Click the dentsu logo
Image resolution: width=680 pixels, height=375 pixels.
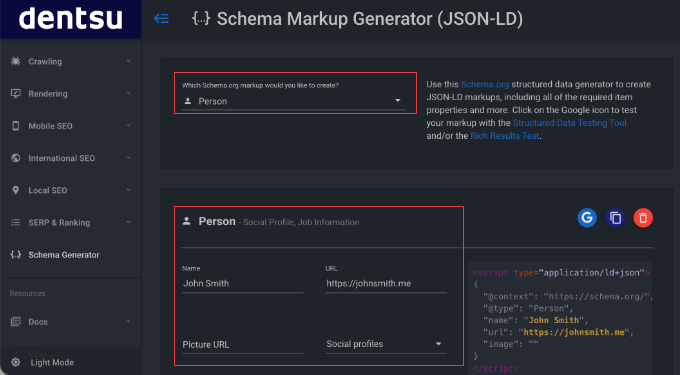pyautogui.click(x=70, y=19)
